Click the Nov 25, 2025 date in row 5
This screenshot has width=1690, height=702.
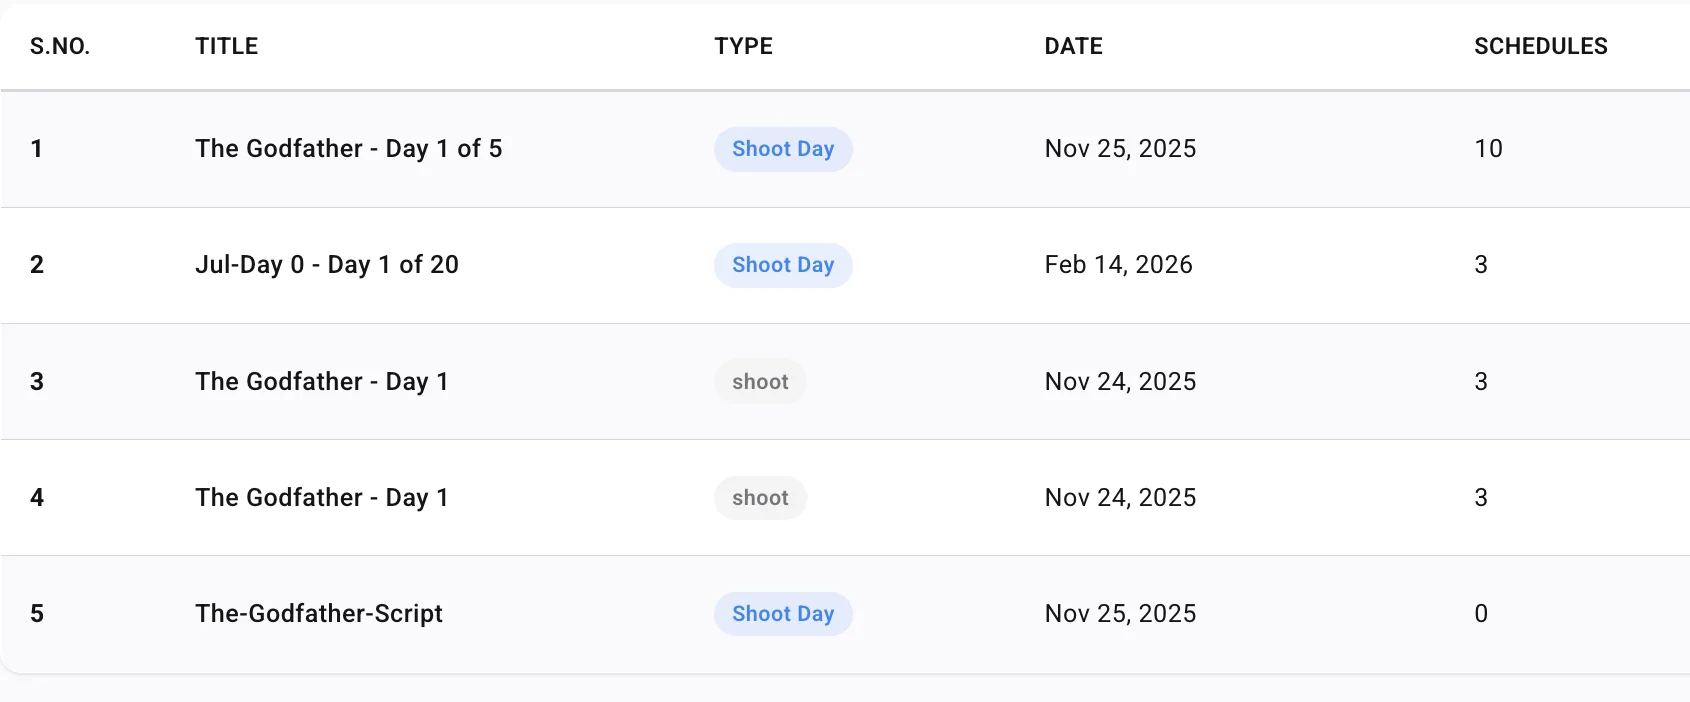[x=1120, y=614]
